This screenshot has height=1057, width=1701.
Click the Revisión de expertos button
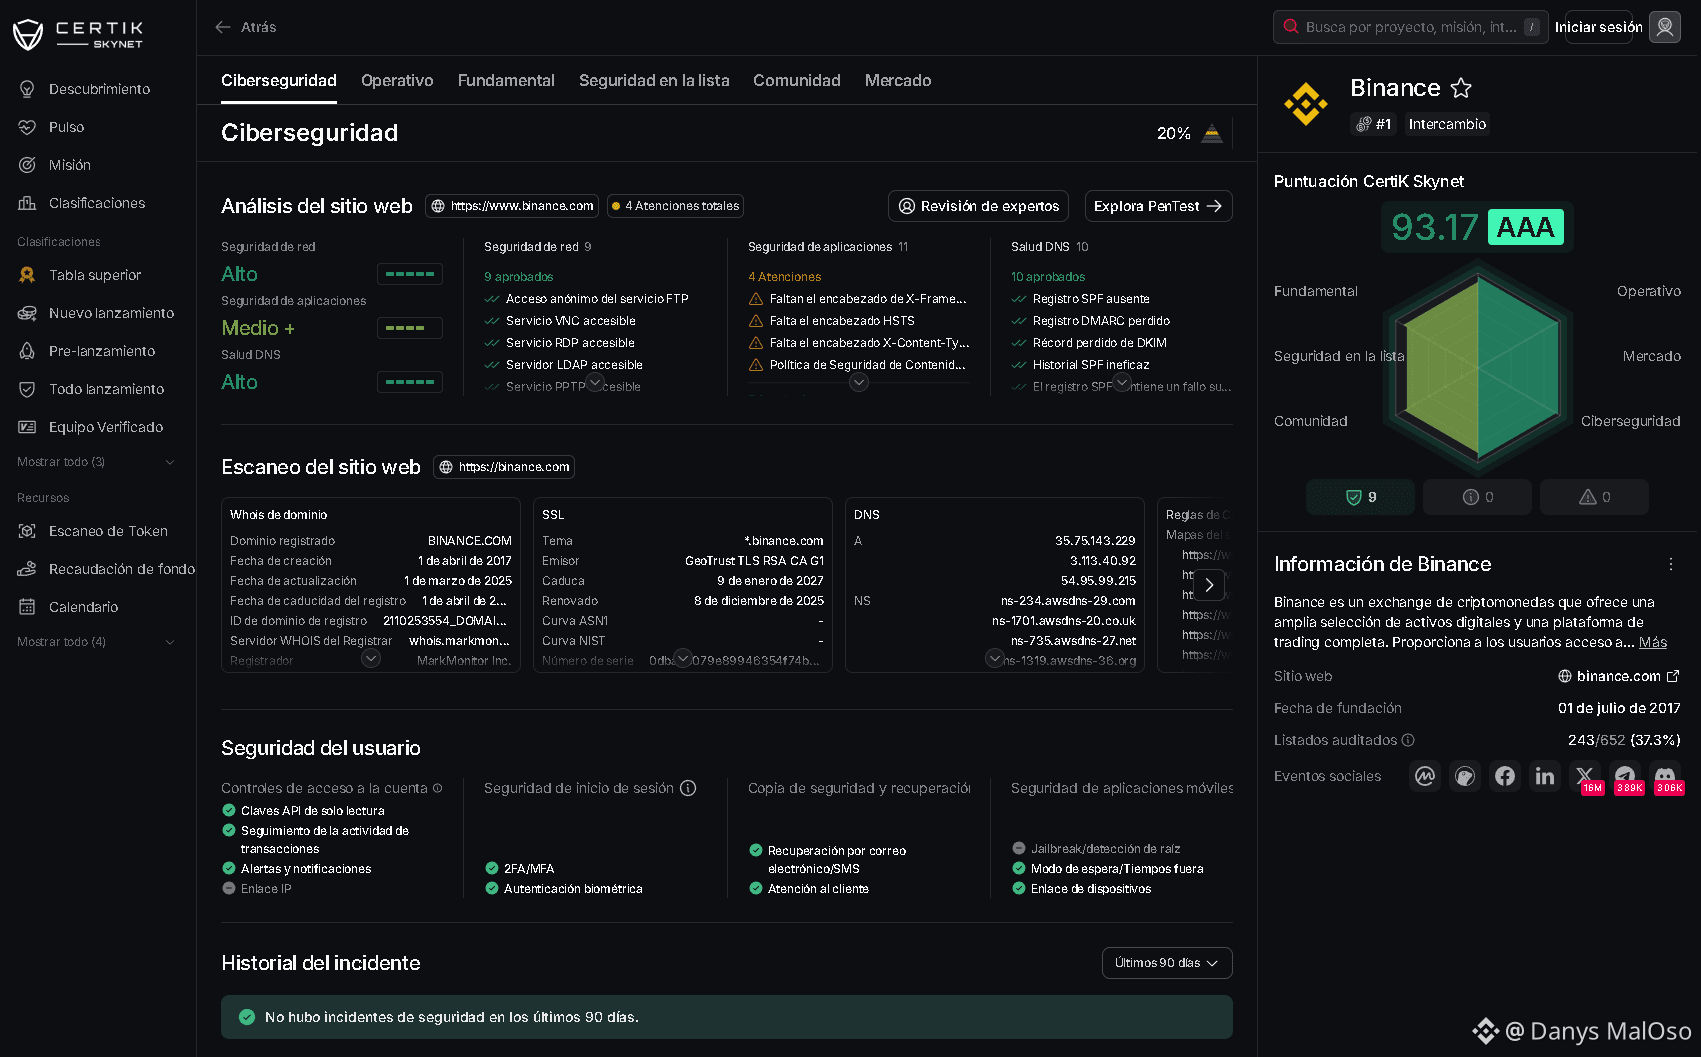978,206
